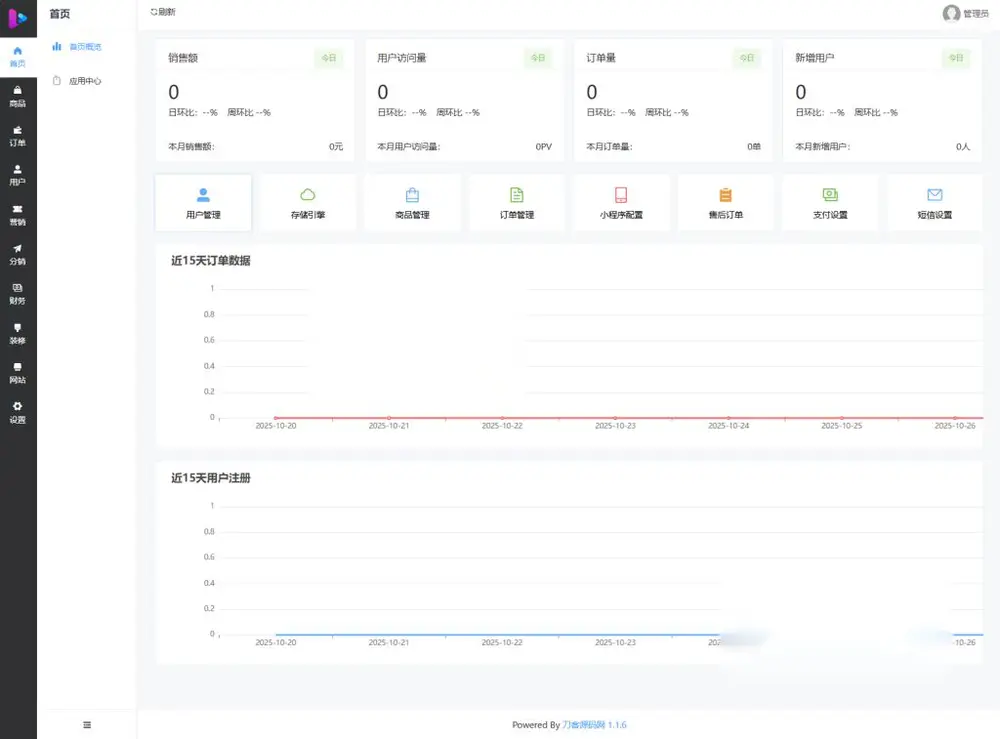Click the 近15天订单数据 chart title
The height and width of the screenshot is (739, 1000).
210,261
